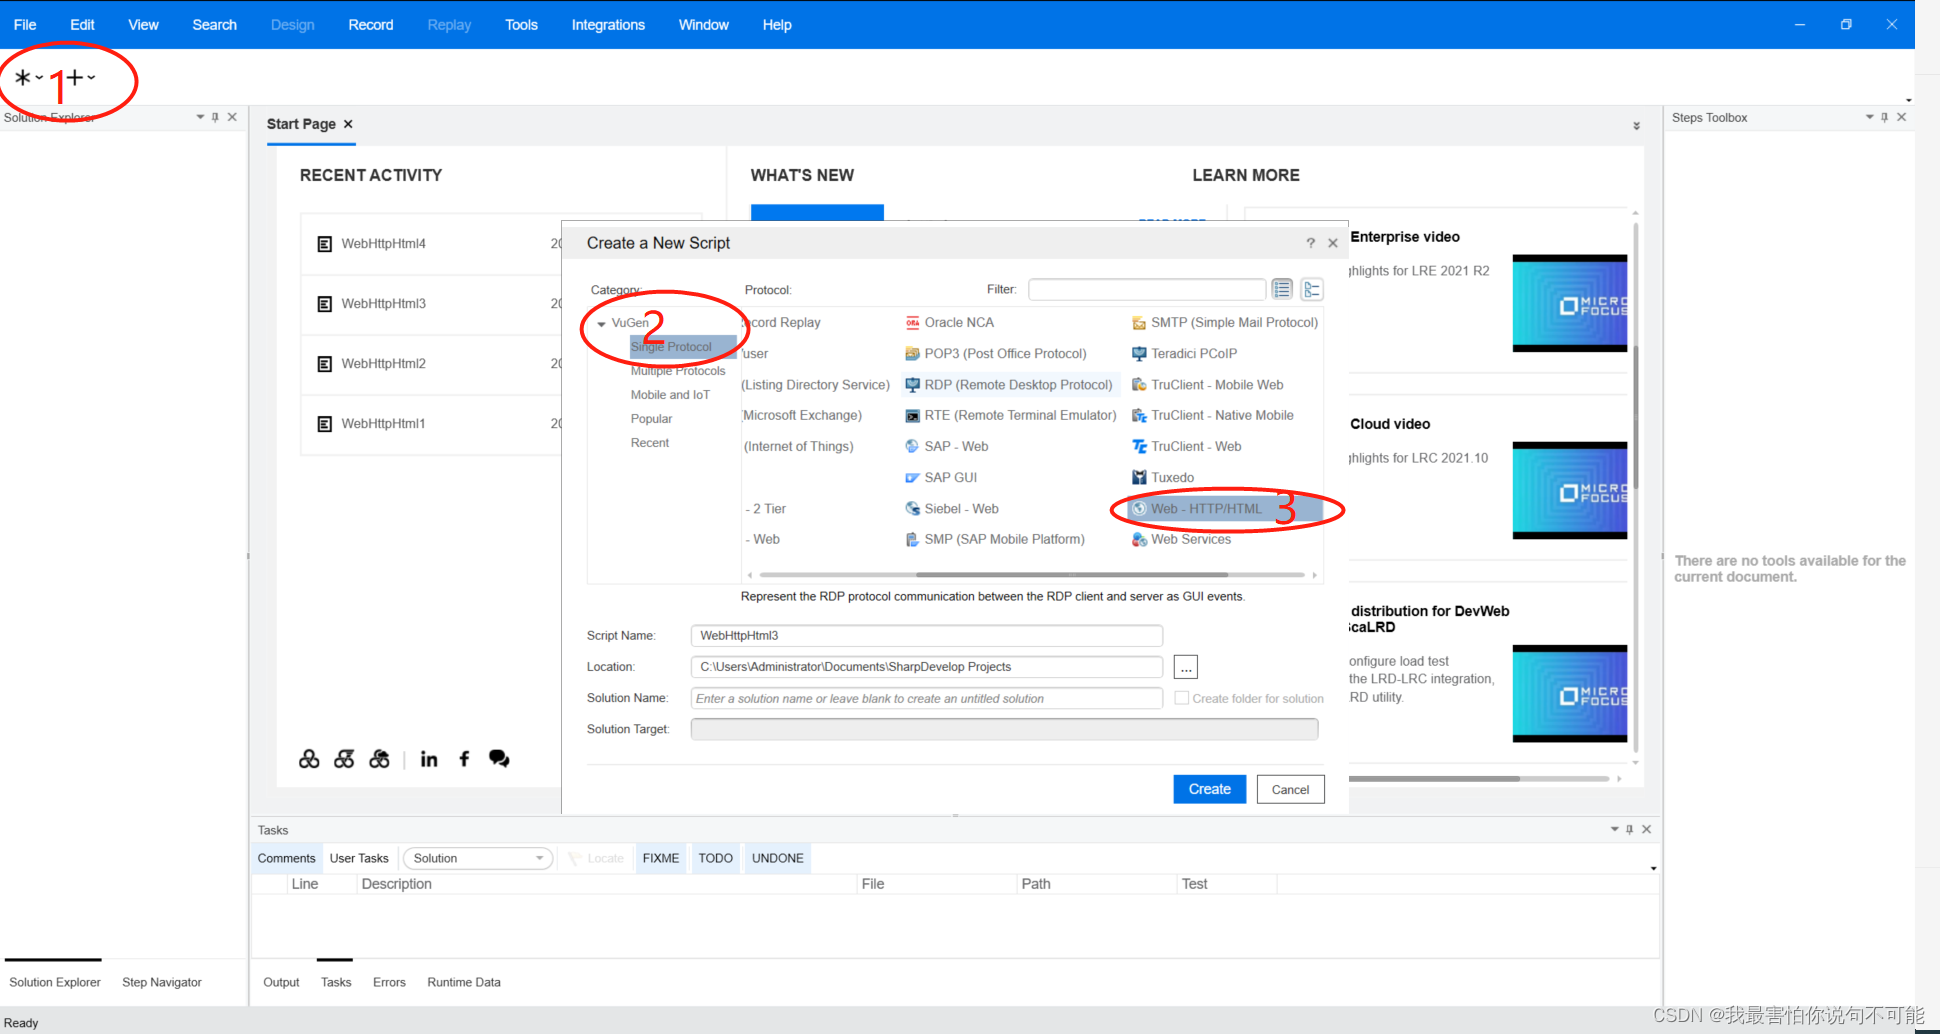Select SAP - Web protocol
Viewport: 1940px width, 1034px height.
pyautogui.click(x=946, y=446)
